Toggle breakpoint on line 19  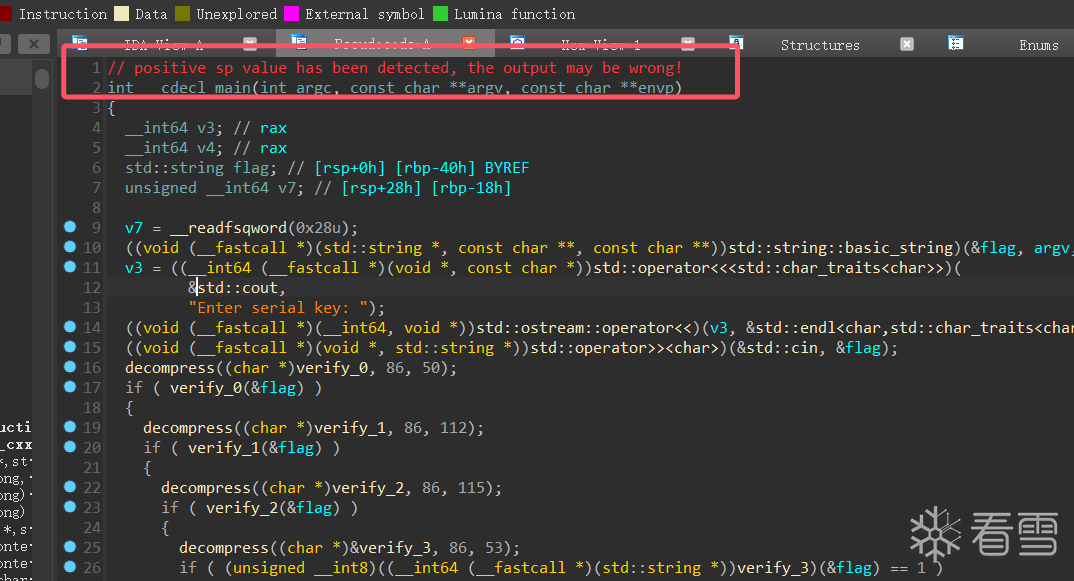pyautogui.click(x=70, y=427)
